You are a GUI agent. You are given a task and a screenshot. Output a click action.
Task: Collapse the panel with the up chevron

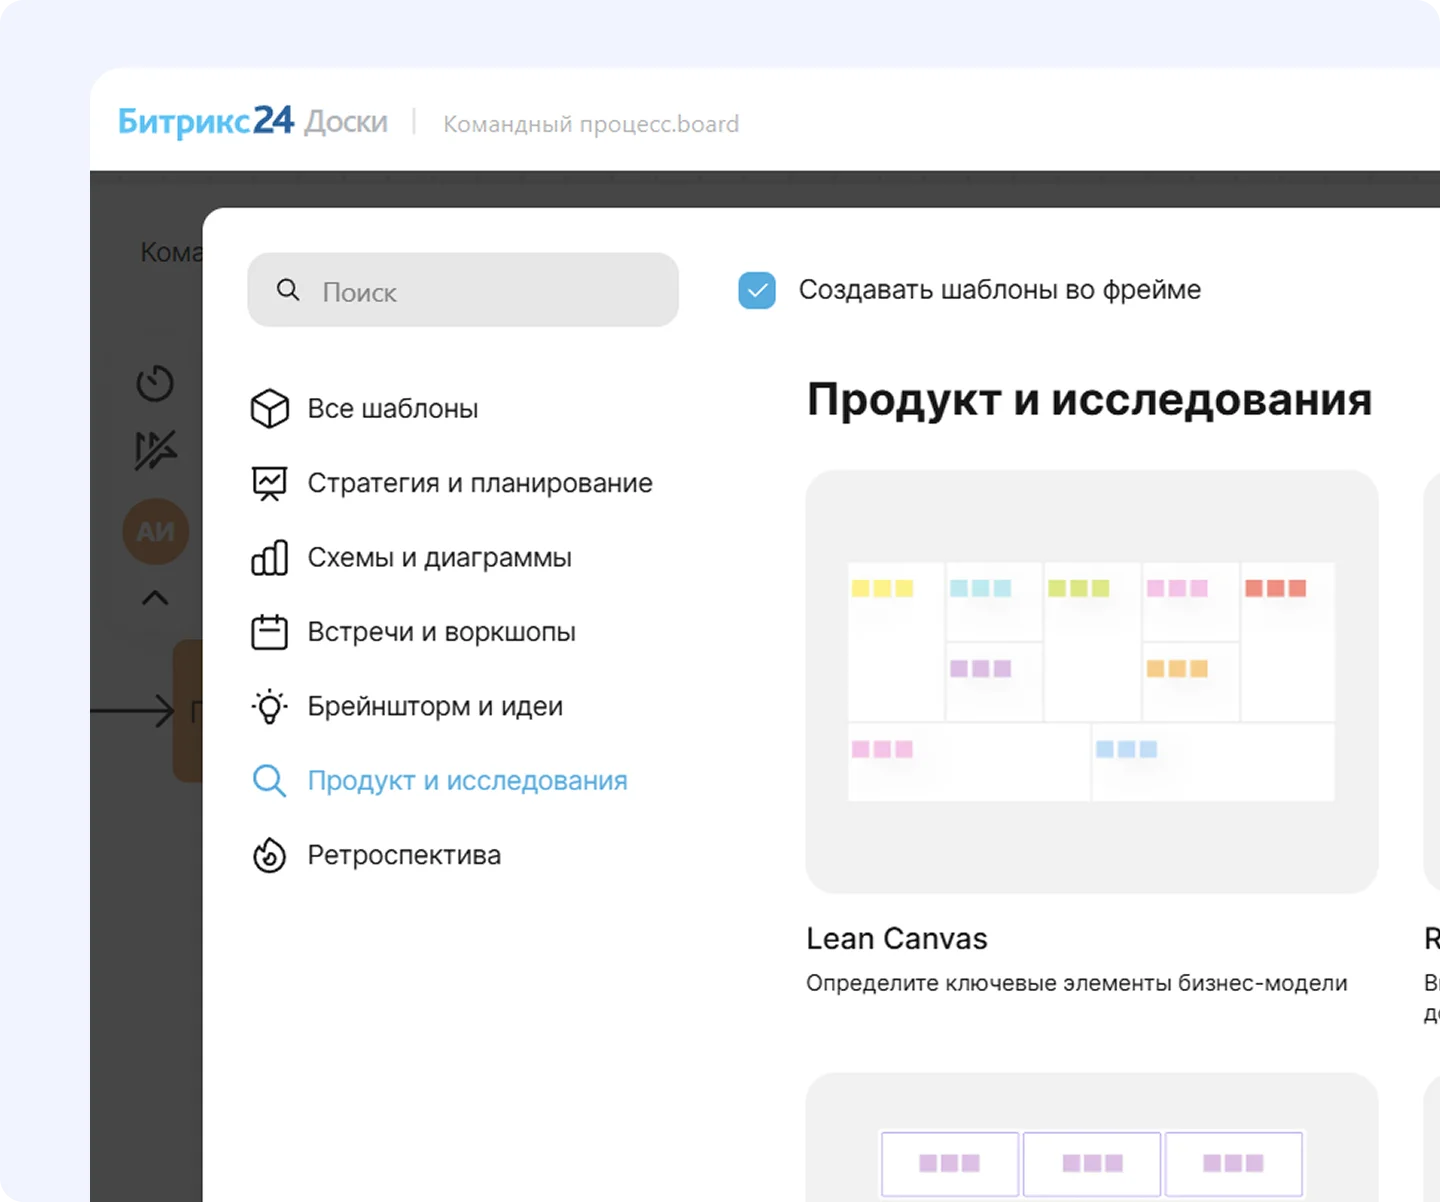155,598
